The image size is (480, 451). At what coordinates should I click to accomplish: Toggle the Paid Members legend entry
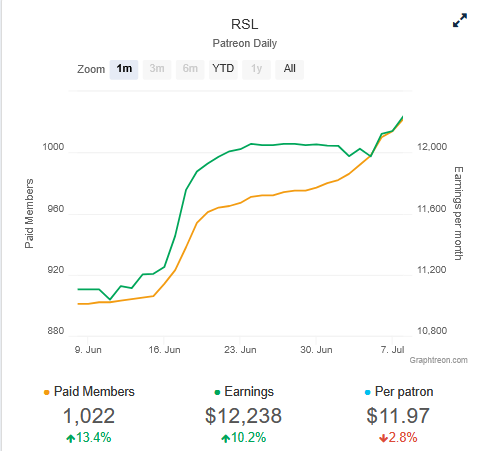click(x=89, y=392)
